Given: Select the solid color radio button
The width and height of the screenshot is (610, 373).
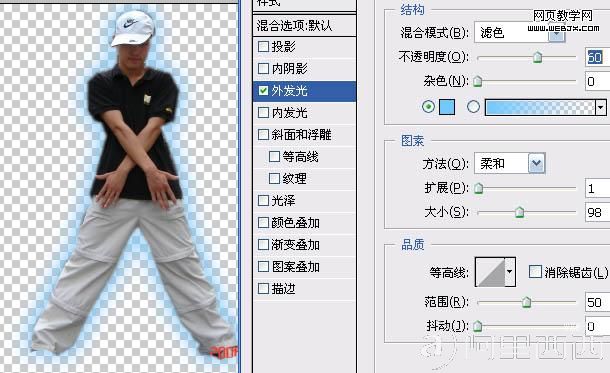Looking at the screenshot, I should 428,107.
